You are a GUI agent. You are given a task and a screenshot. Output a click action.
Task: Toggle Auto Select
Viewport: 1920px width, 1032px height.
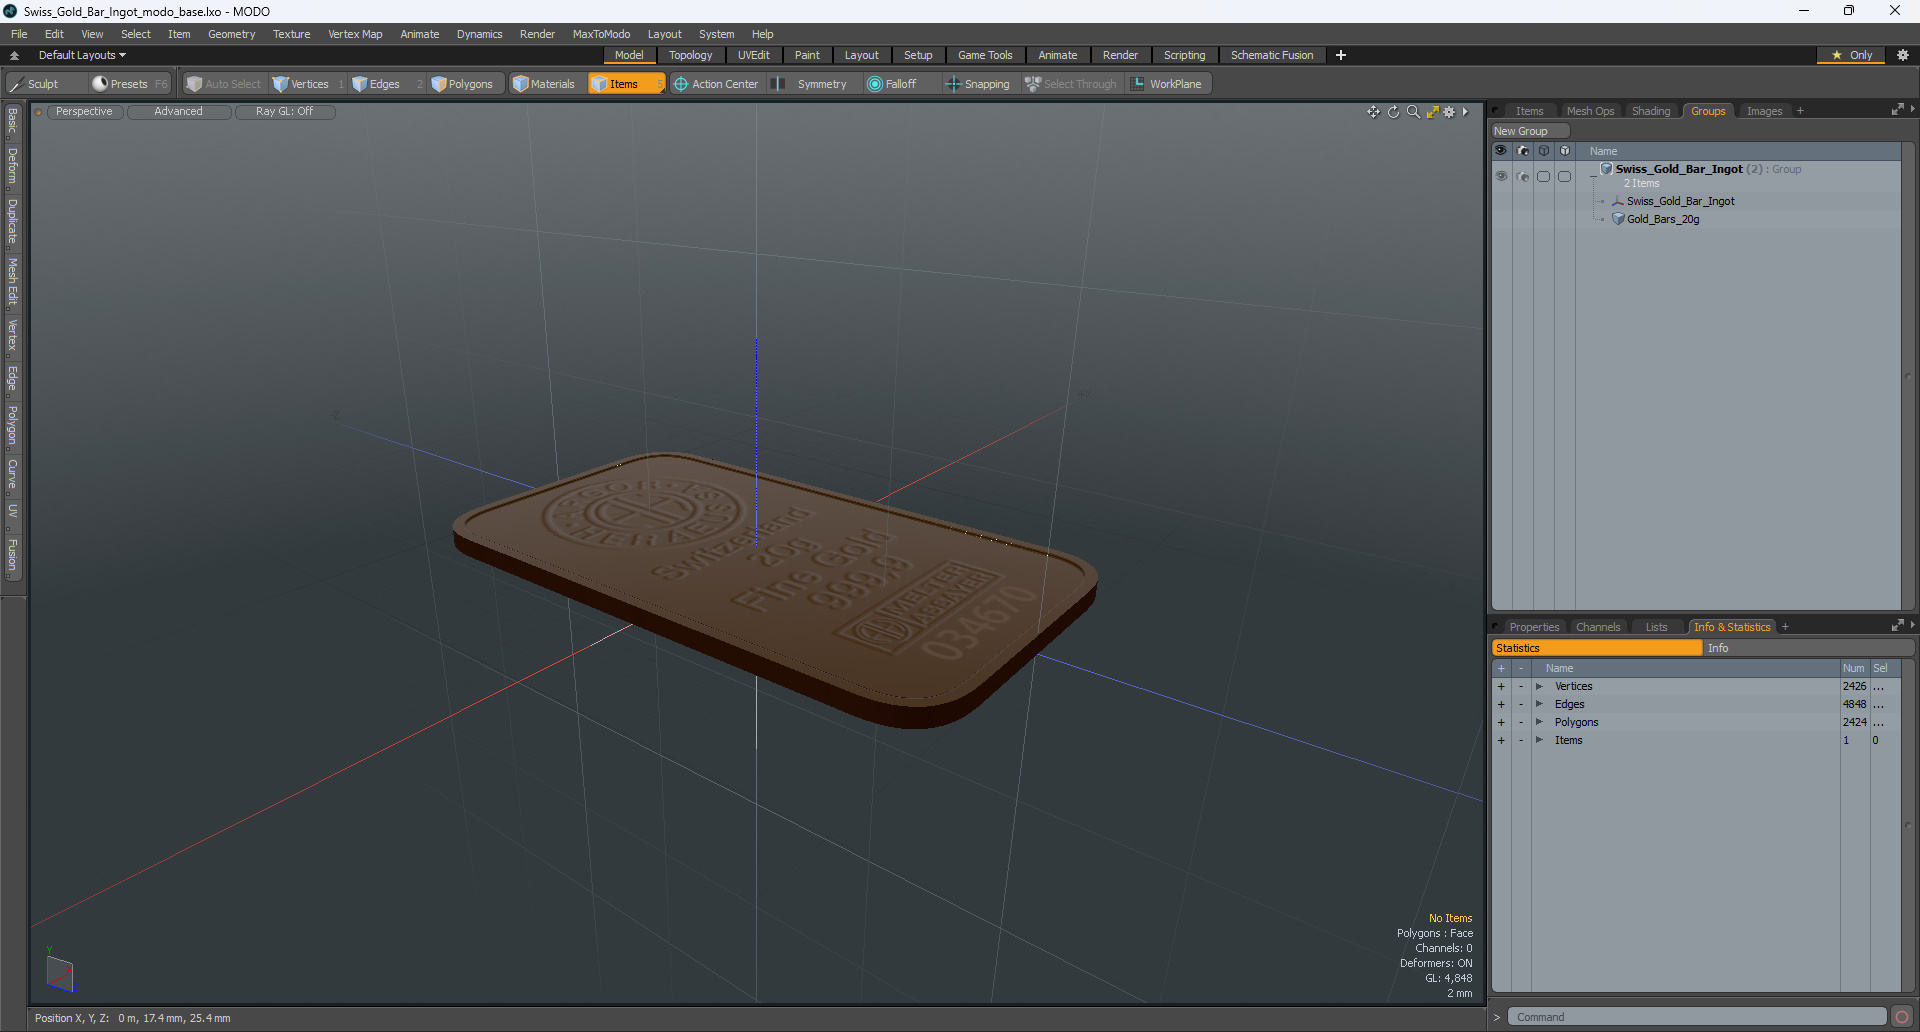click(x=223, y=84)
